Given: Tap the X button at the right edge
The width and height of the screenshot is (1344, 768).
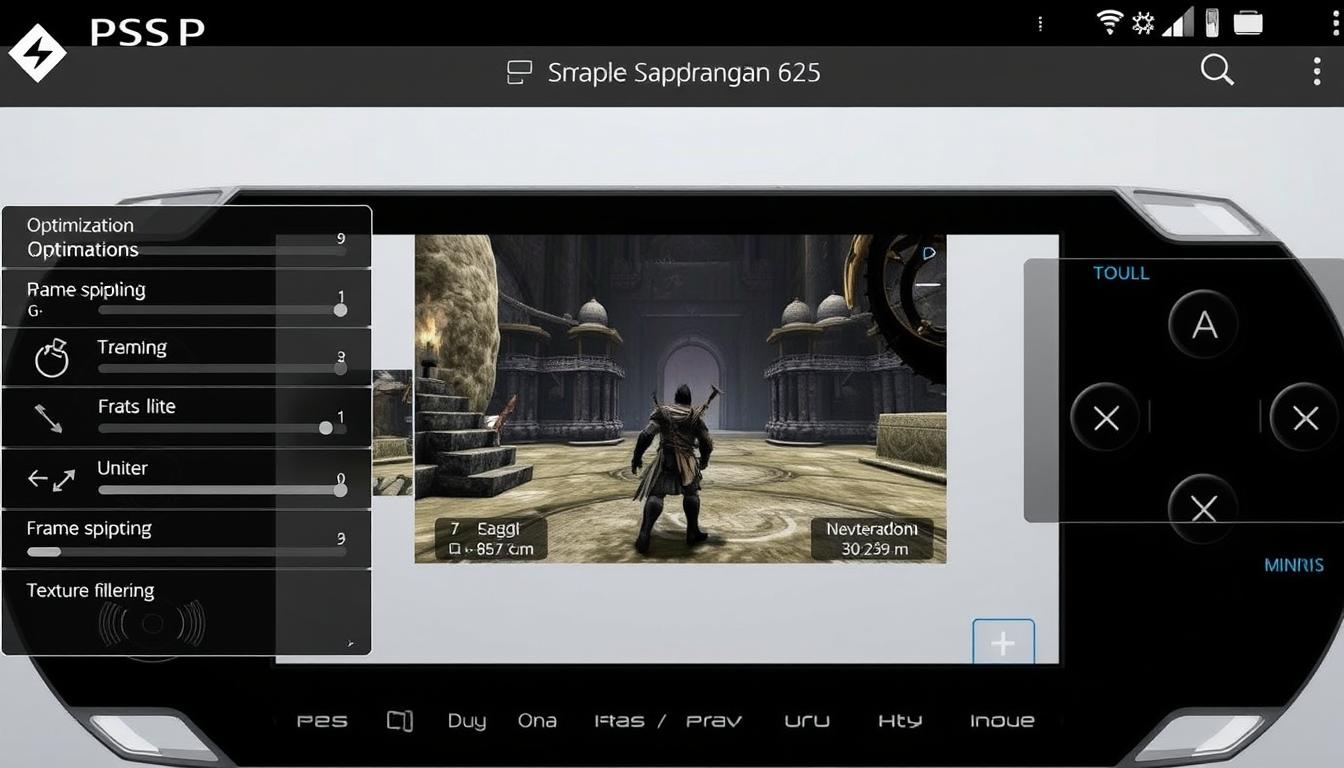Looking at the screenshot, I should (1305, 418).
